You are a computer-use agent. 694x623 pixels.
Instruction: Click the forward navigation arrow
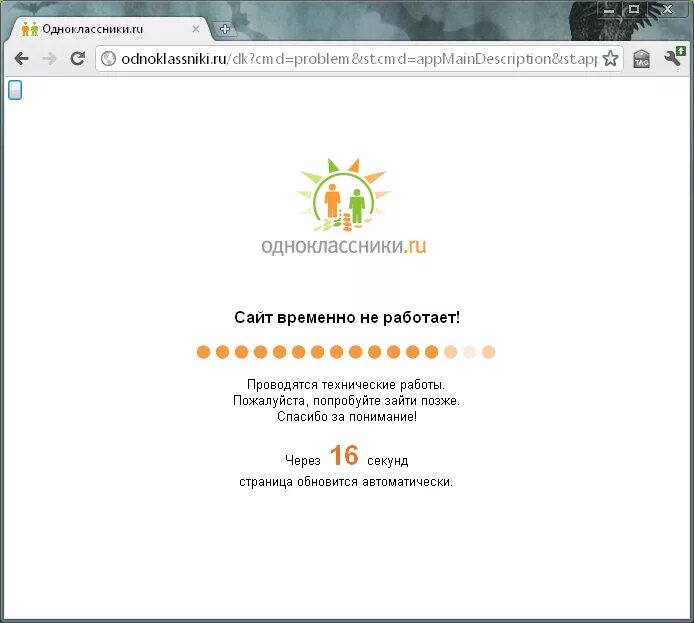[x=50, y=58]
